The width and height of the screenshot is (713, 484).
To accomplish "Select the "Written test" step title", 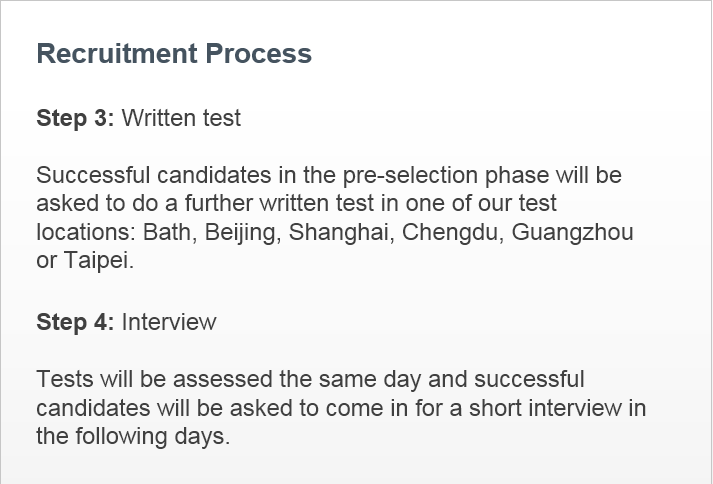I will pos(181,118).
